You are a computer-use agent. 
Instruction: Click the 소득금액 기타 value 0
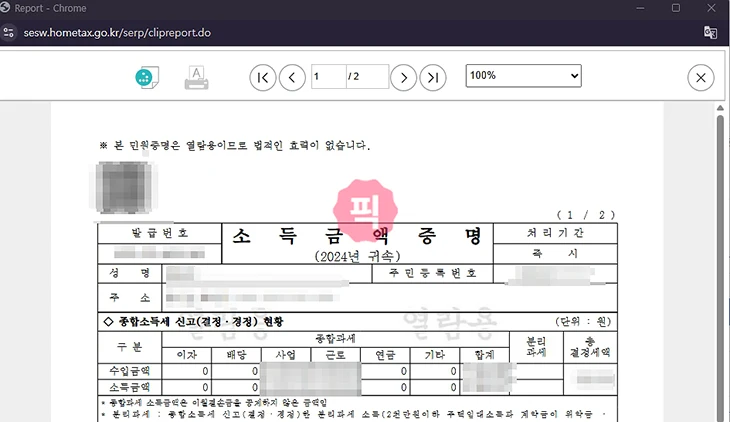pos(453,387)
